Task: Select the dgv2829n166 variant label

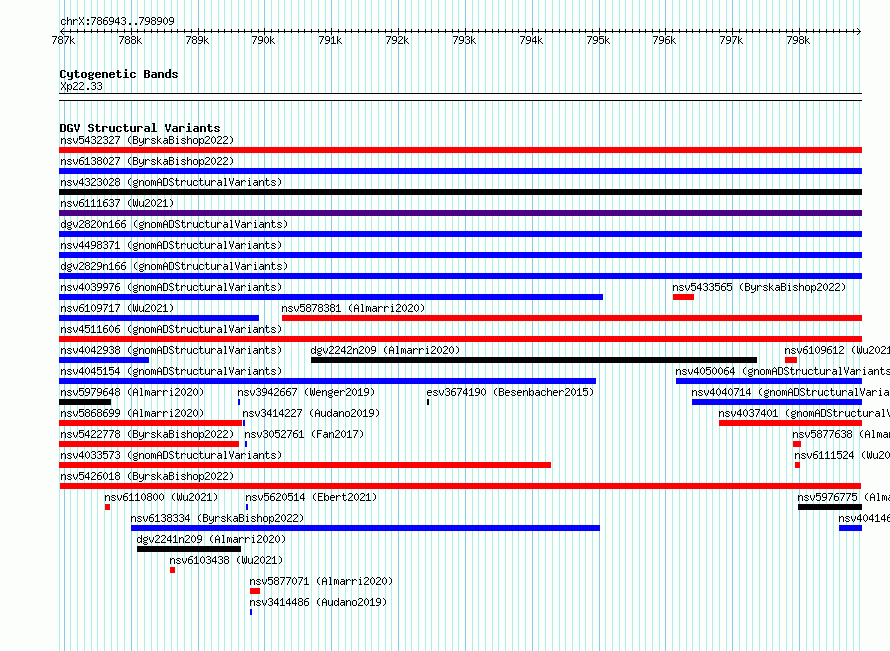Action: [x=174, y=266]
